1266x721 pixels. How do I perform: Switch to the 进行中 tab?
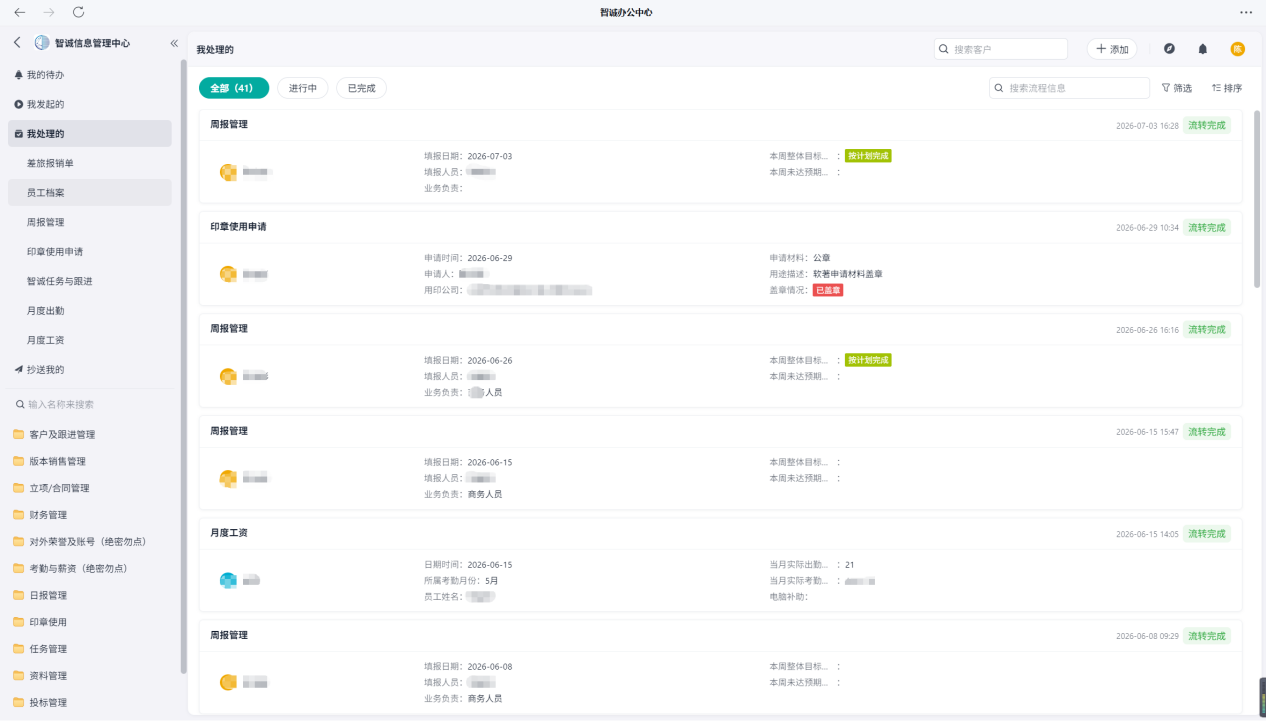tap(303, 88)
